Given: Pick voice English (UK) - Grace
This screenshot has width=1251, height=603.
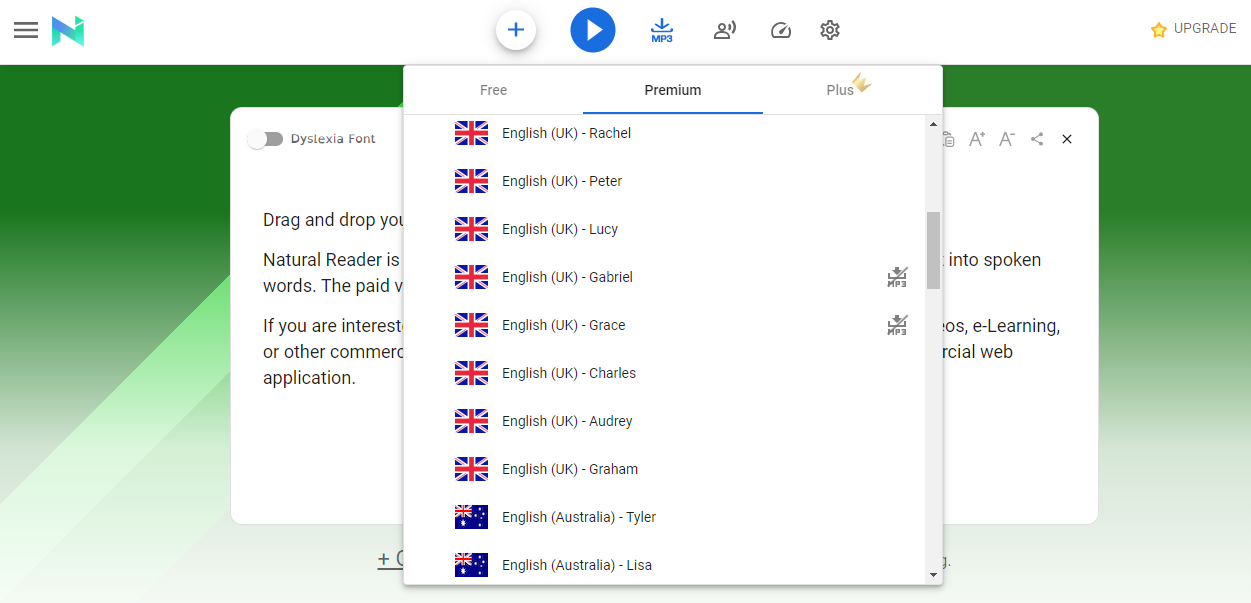Looking at the screenshot, I should 665,325.
